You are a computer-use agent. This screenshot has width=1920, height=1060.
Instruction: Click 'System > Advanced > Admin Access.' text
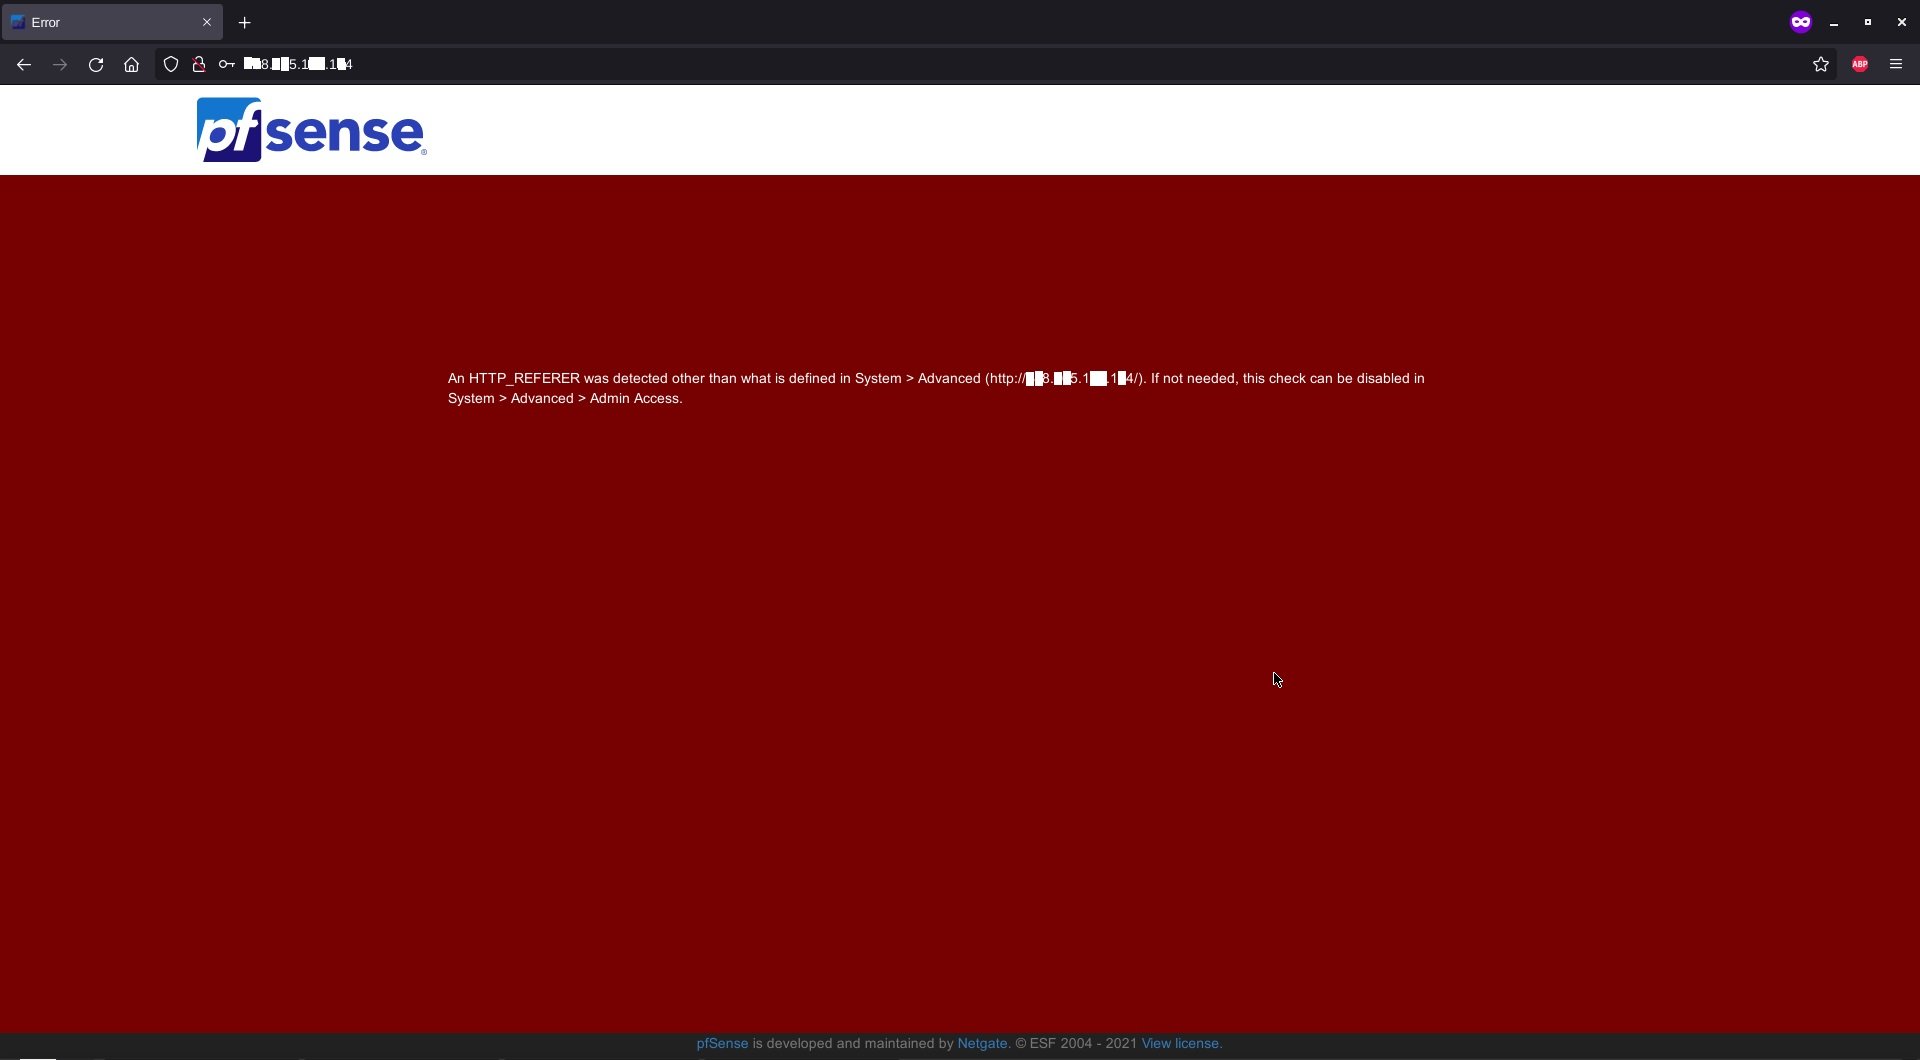[x=565, y=398]
